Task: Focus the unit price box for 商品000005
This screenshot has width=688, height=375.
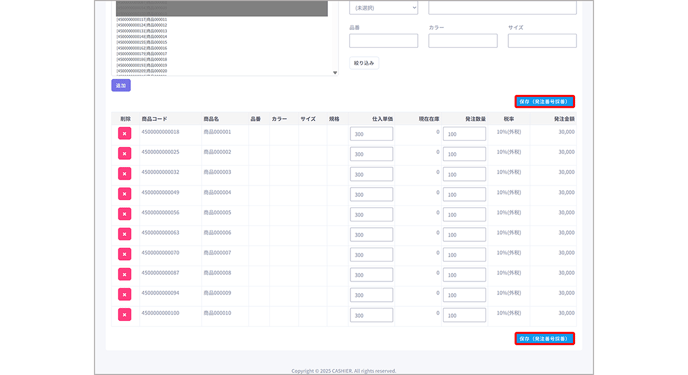Action: (x=372, y=214)
